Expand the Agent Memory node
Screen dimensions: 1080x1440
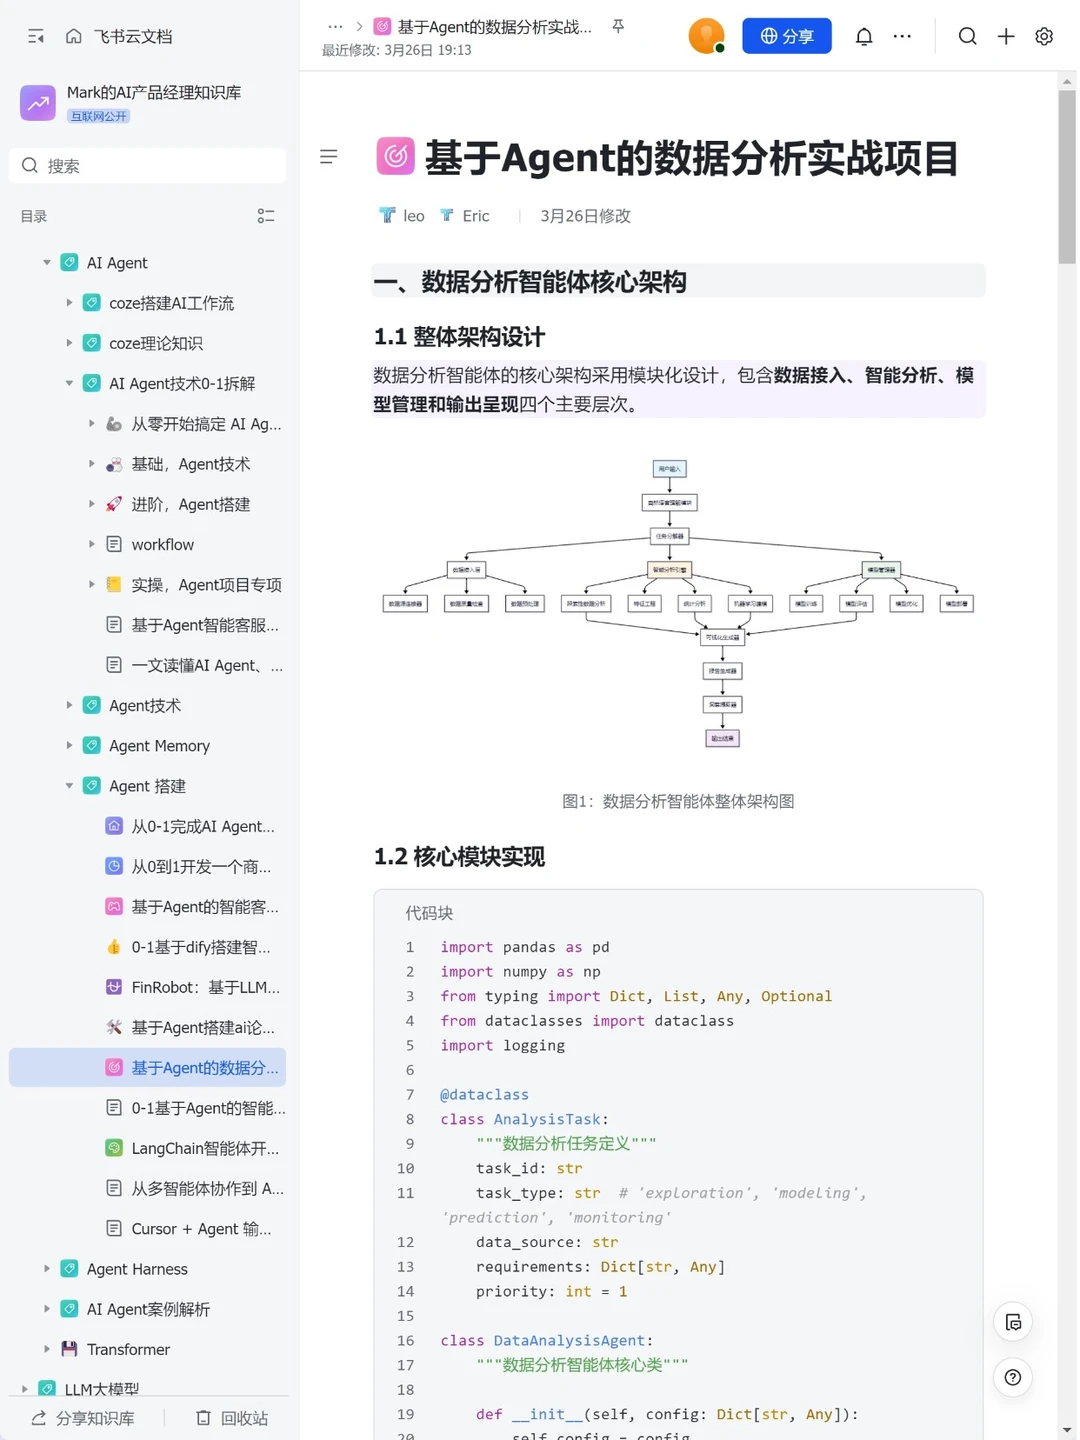click(69, 745)
